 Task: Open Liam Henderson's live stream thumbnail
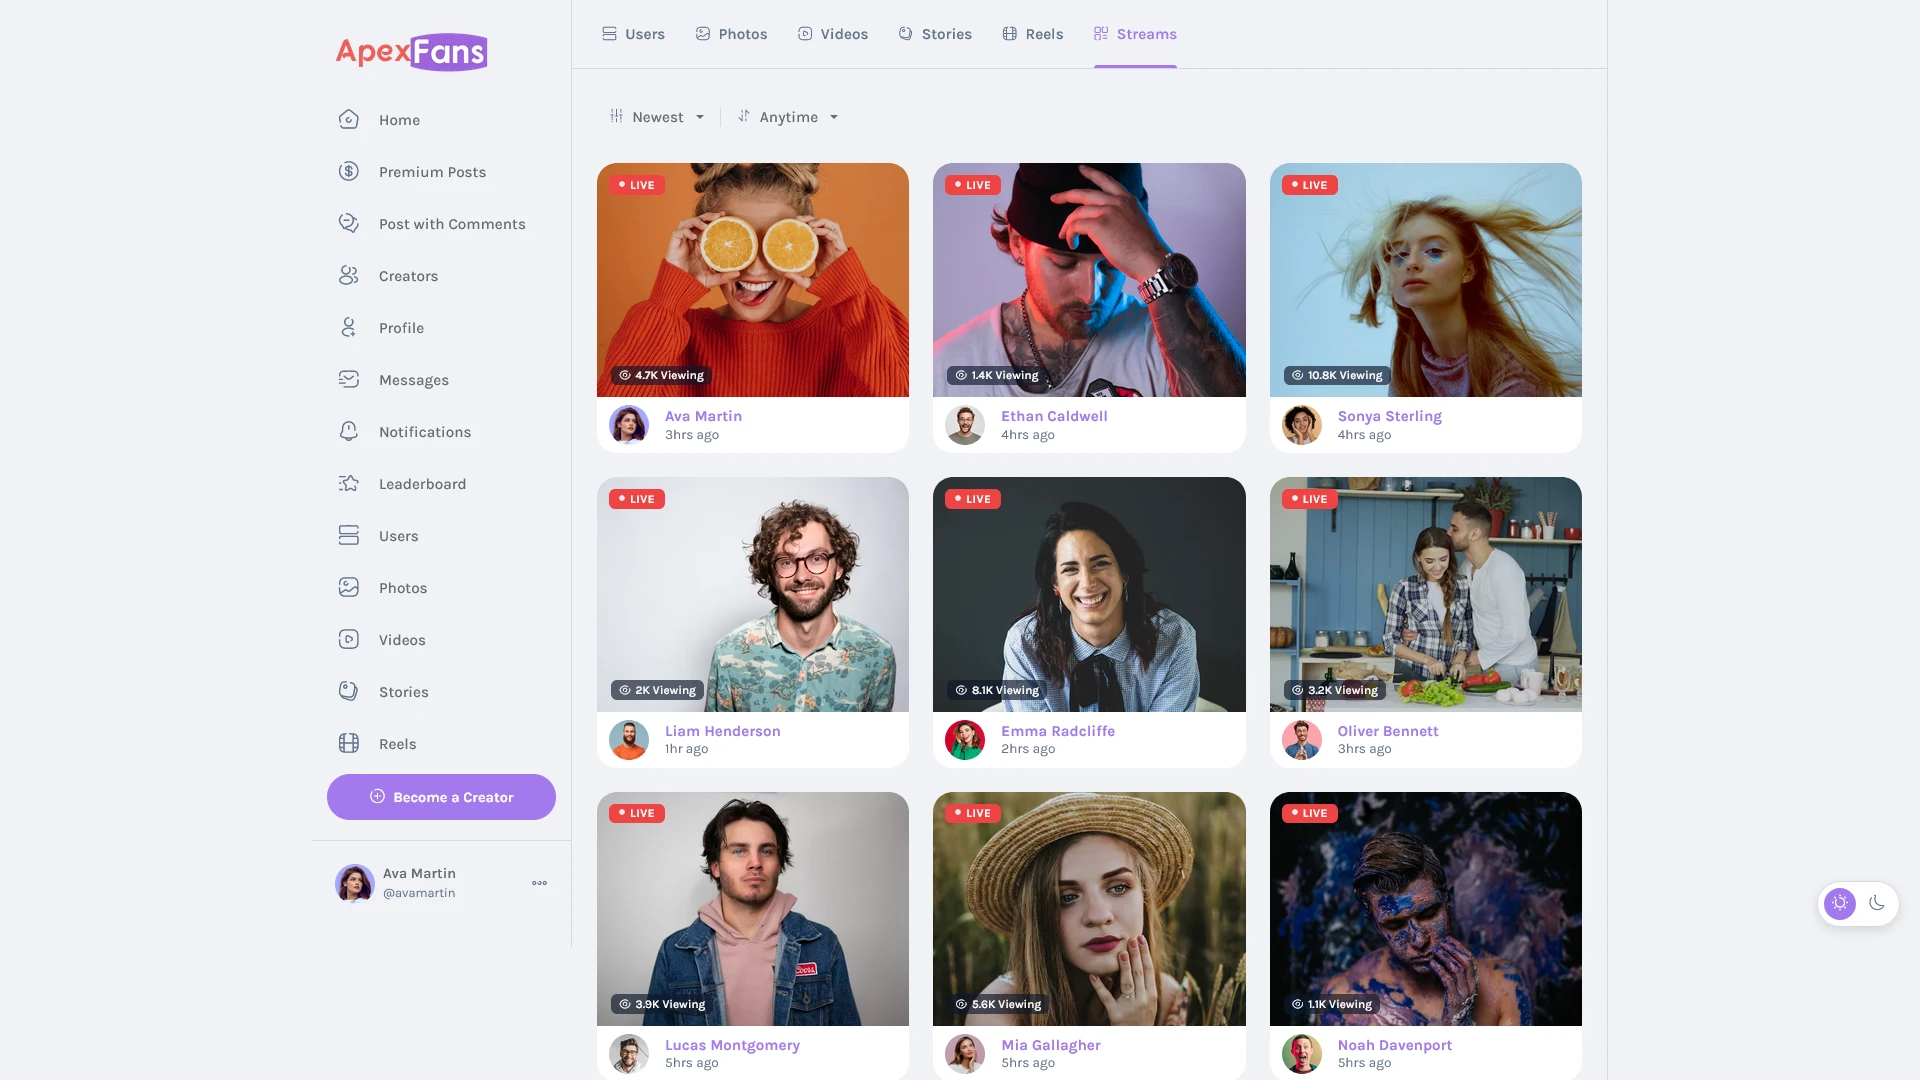[x=753, y=594]
